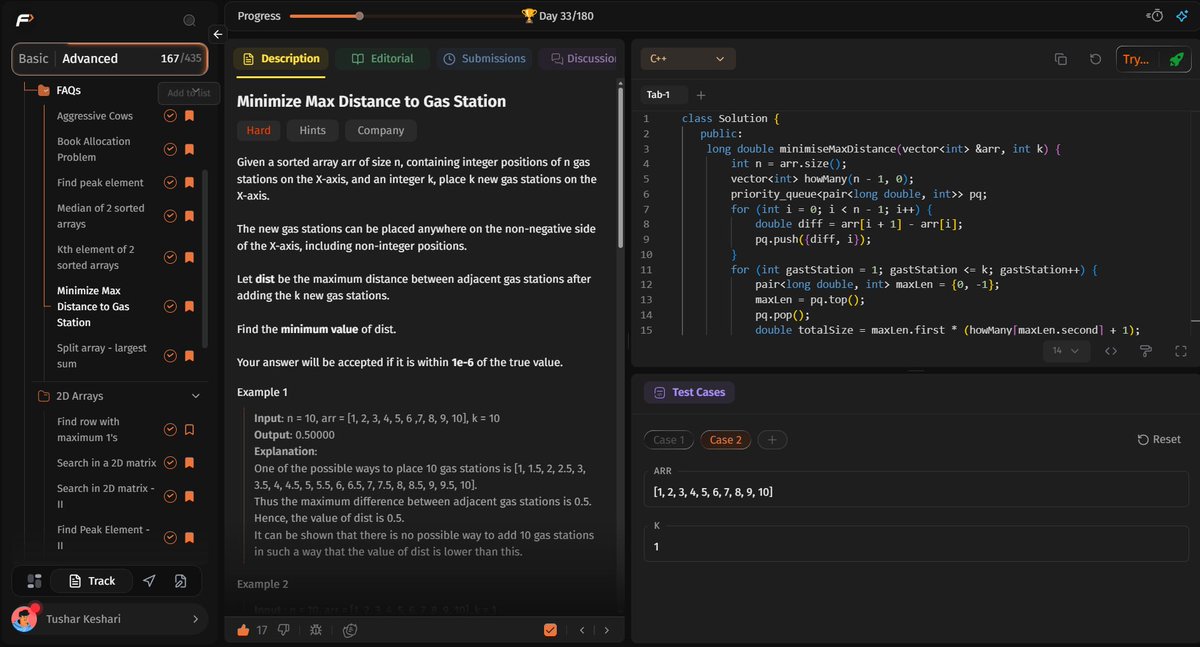The height and width of the screenshot is (647, 1200).
Task: Dislike the problem with thumbs-down icon
Action: click(x=283, y=630)
